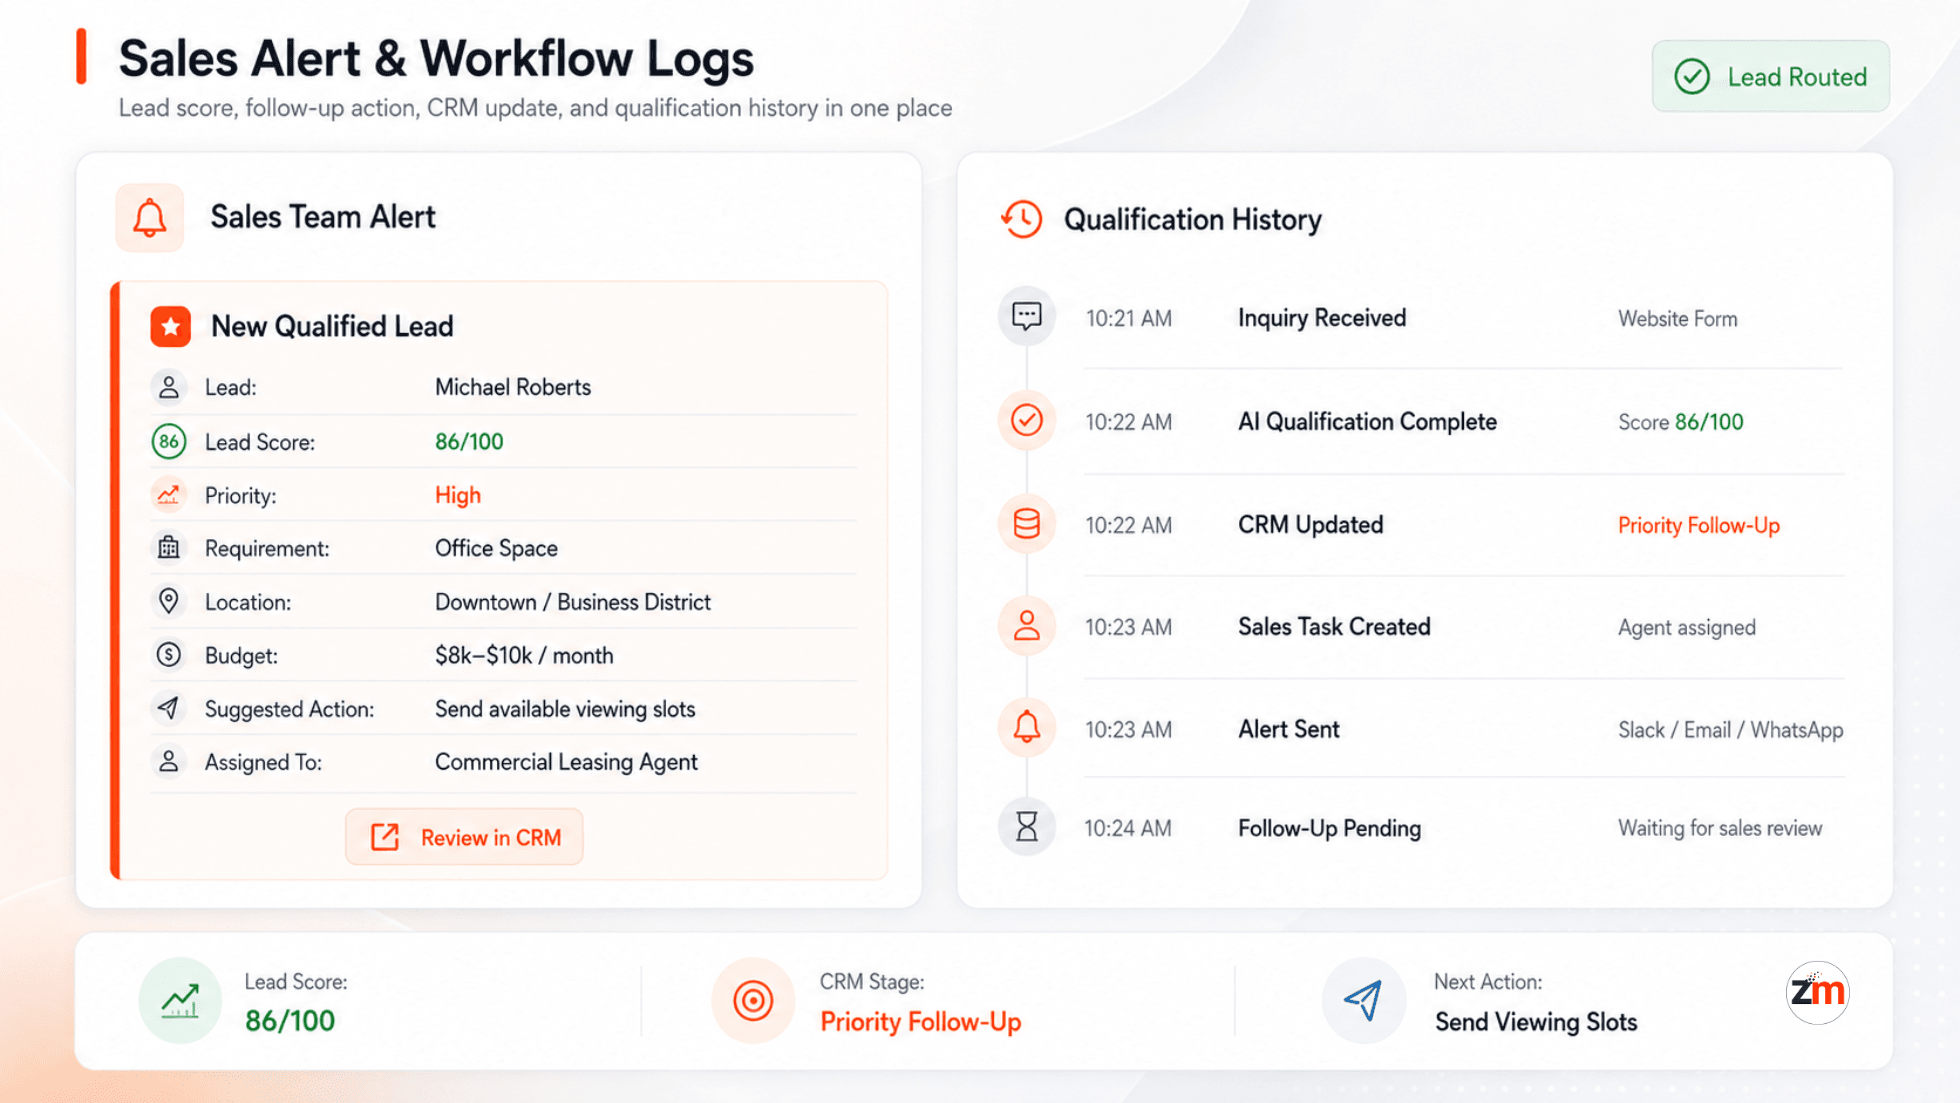1960x1103 pixels.
Task: Click Downtown / Business District location value
Action: pyautogui.click(x=573, y=602)
